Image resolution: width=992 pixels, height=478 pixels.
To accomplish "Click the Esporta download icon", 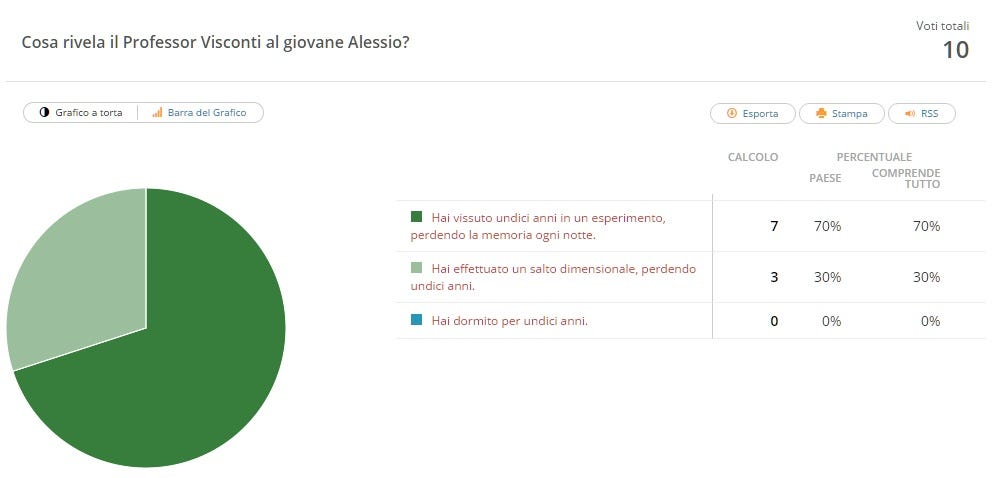I will click(732, 113).
